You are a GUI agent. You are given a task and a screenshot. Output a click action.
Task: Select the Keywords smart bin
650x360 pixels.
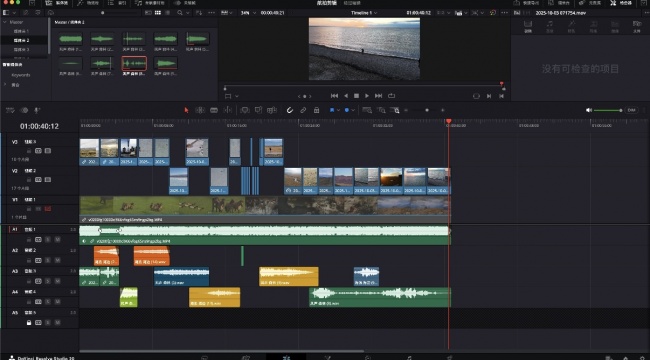(x=21, y=75)
